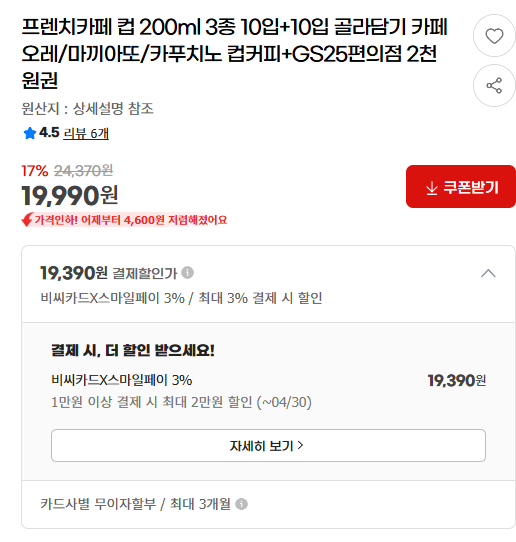Click the 비씨카드X스마일페이 3% discount item
The width and height of the screenshot is (516, 542).
pos(268,391)
